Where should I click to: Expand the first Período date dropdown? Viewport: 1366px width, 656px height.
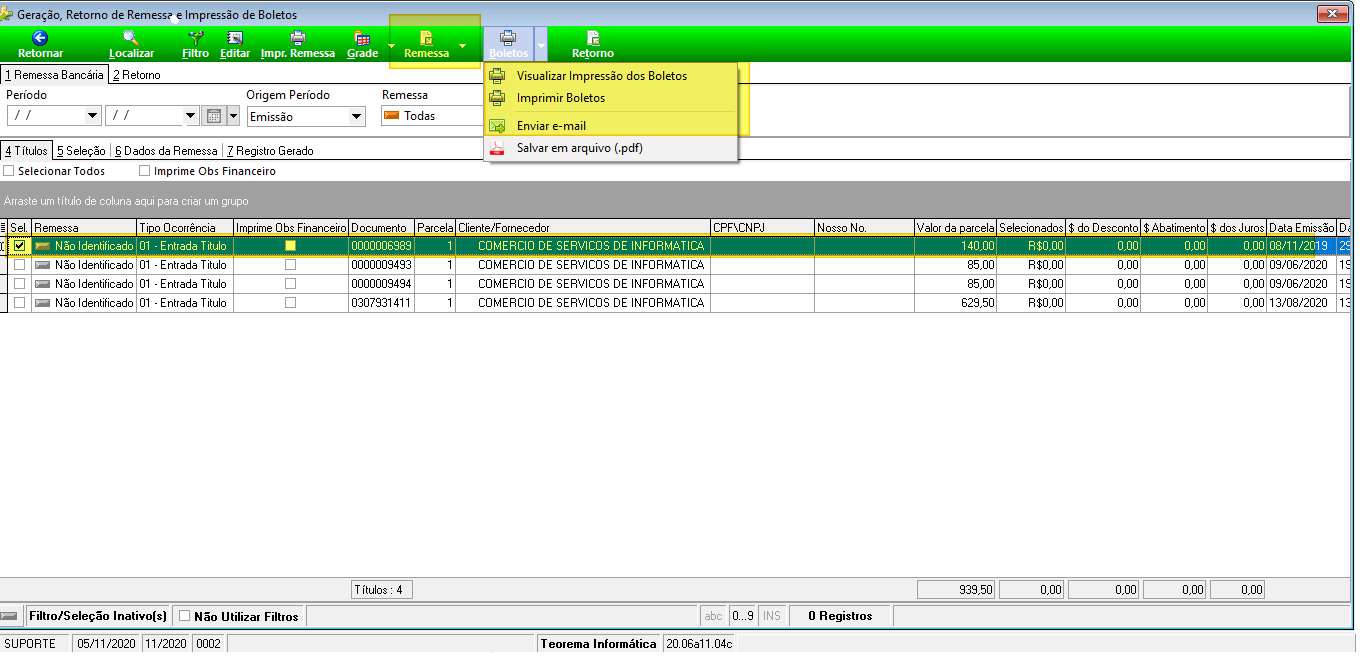click(94, 116)
